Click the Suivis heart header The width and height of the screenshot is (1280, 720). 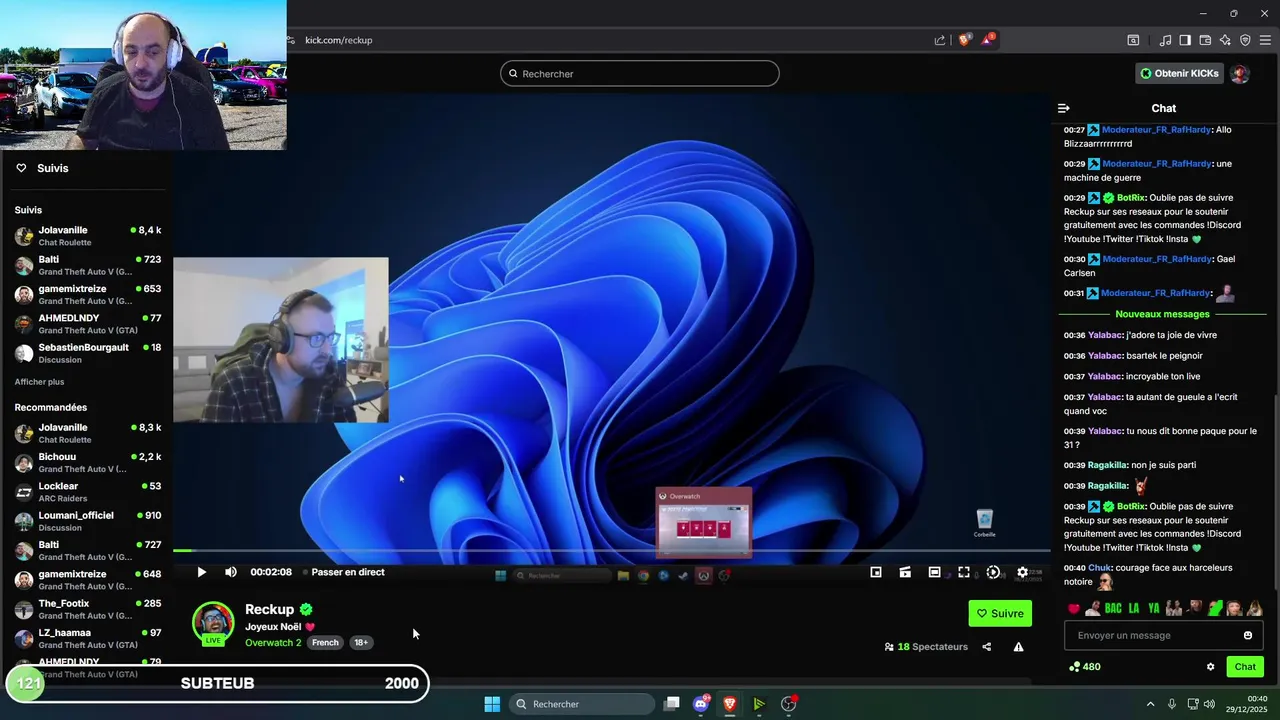point(42,168)
